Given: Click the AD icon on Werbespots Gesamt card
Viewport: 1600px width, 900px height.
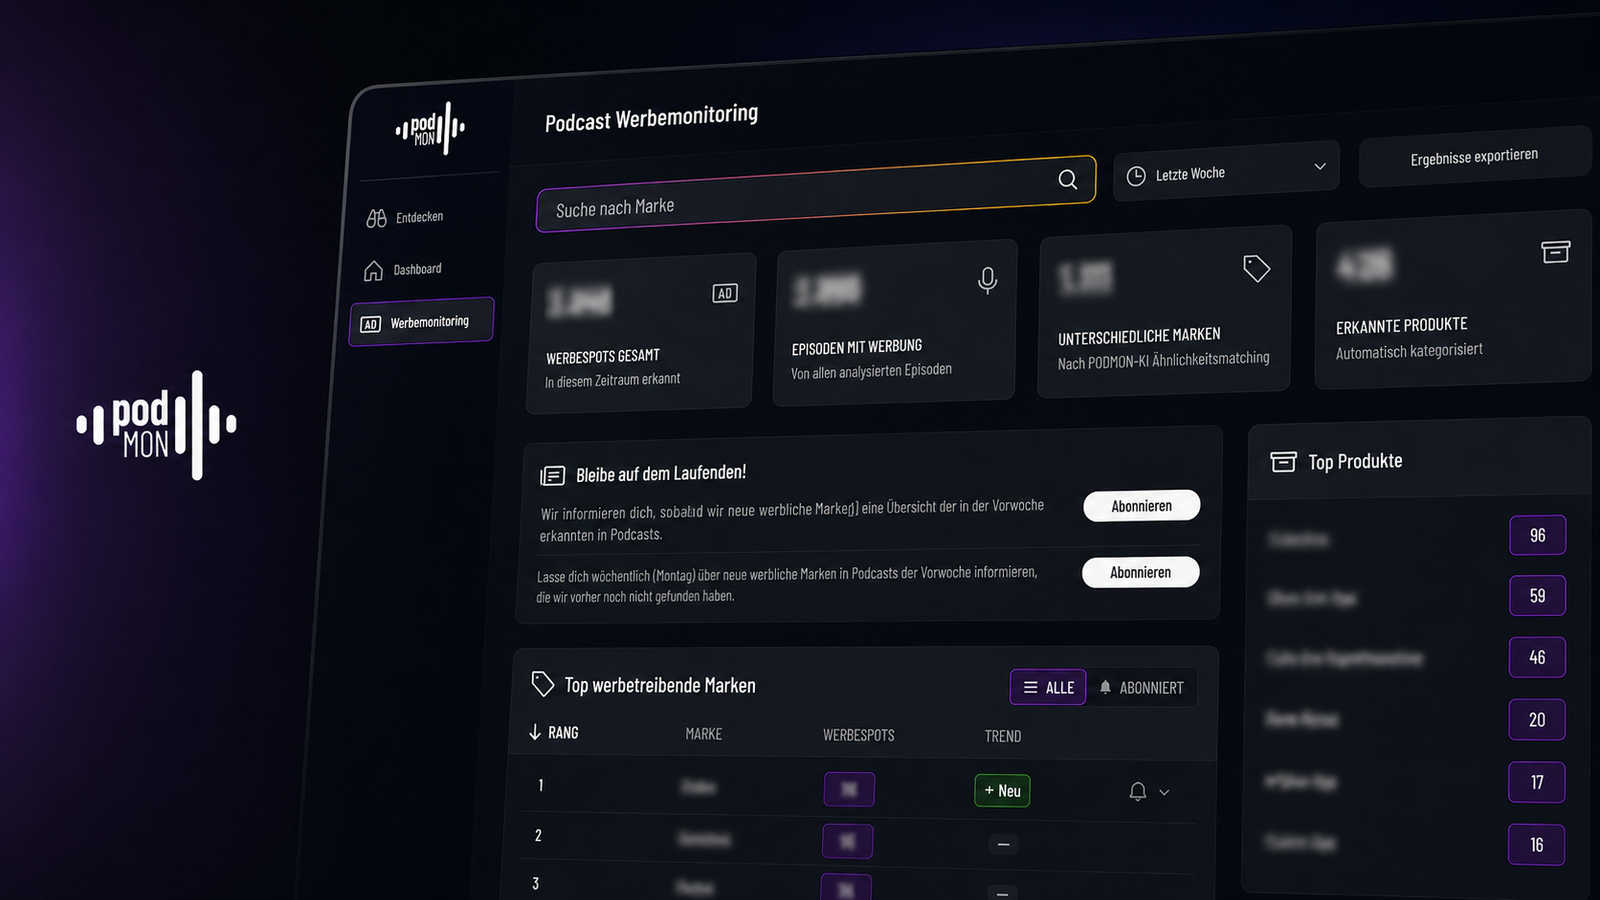Looking at the screenshot, I should click(x=725, y=293).
